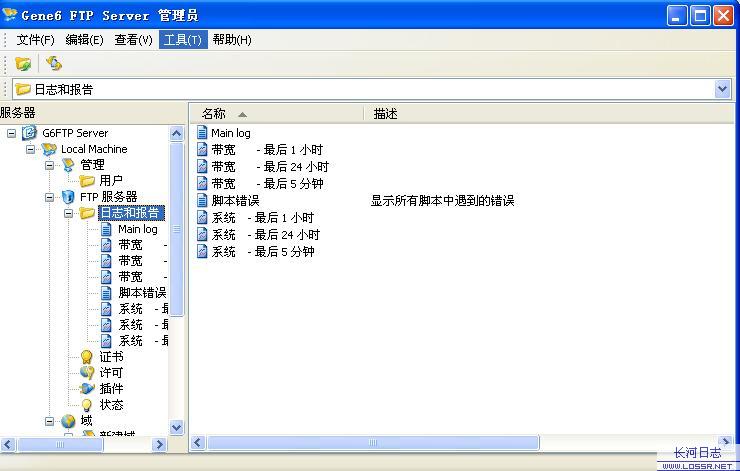Open the 编辑(E) menu
The height and width of the screenshot is (471, 740).
84,40
